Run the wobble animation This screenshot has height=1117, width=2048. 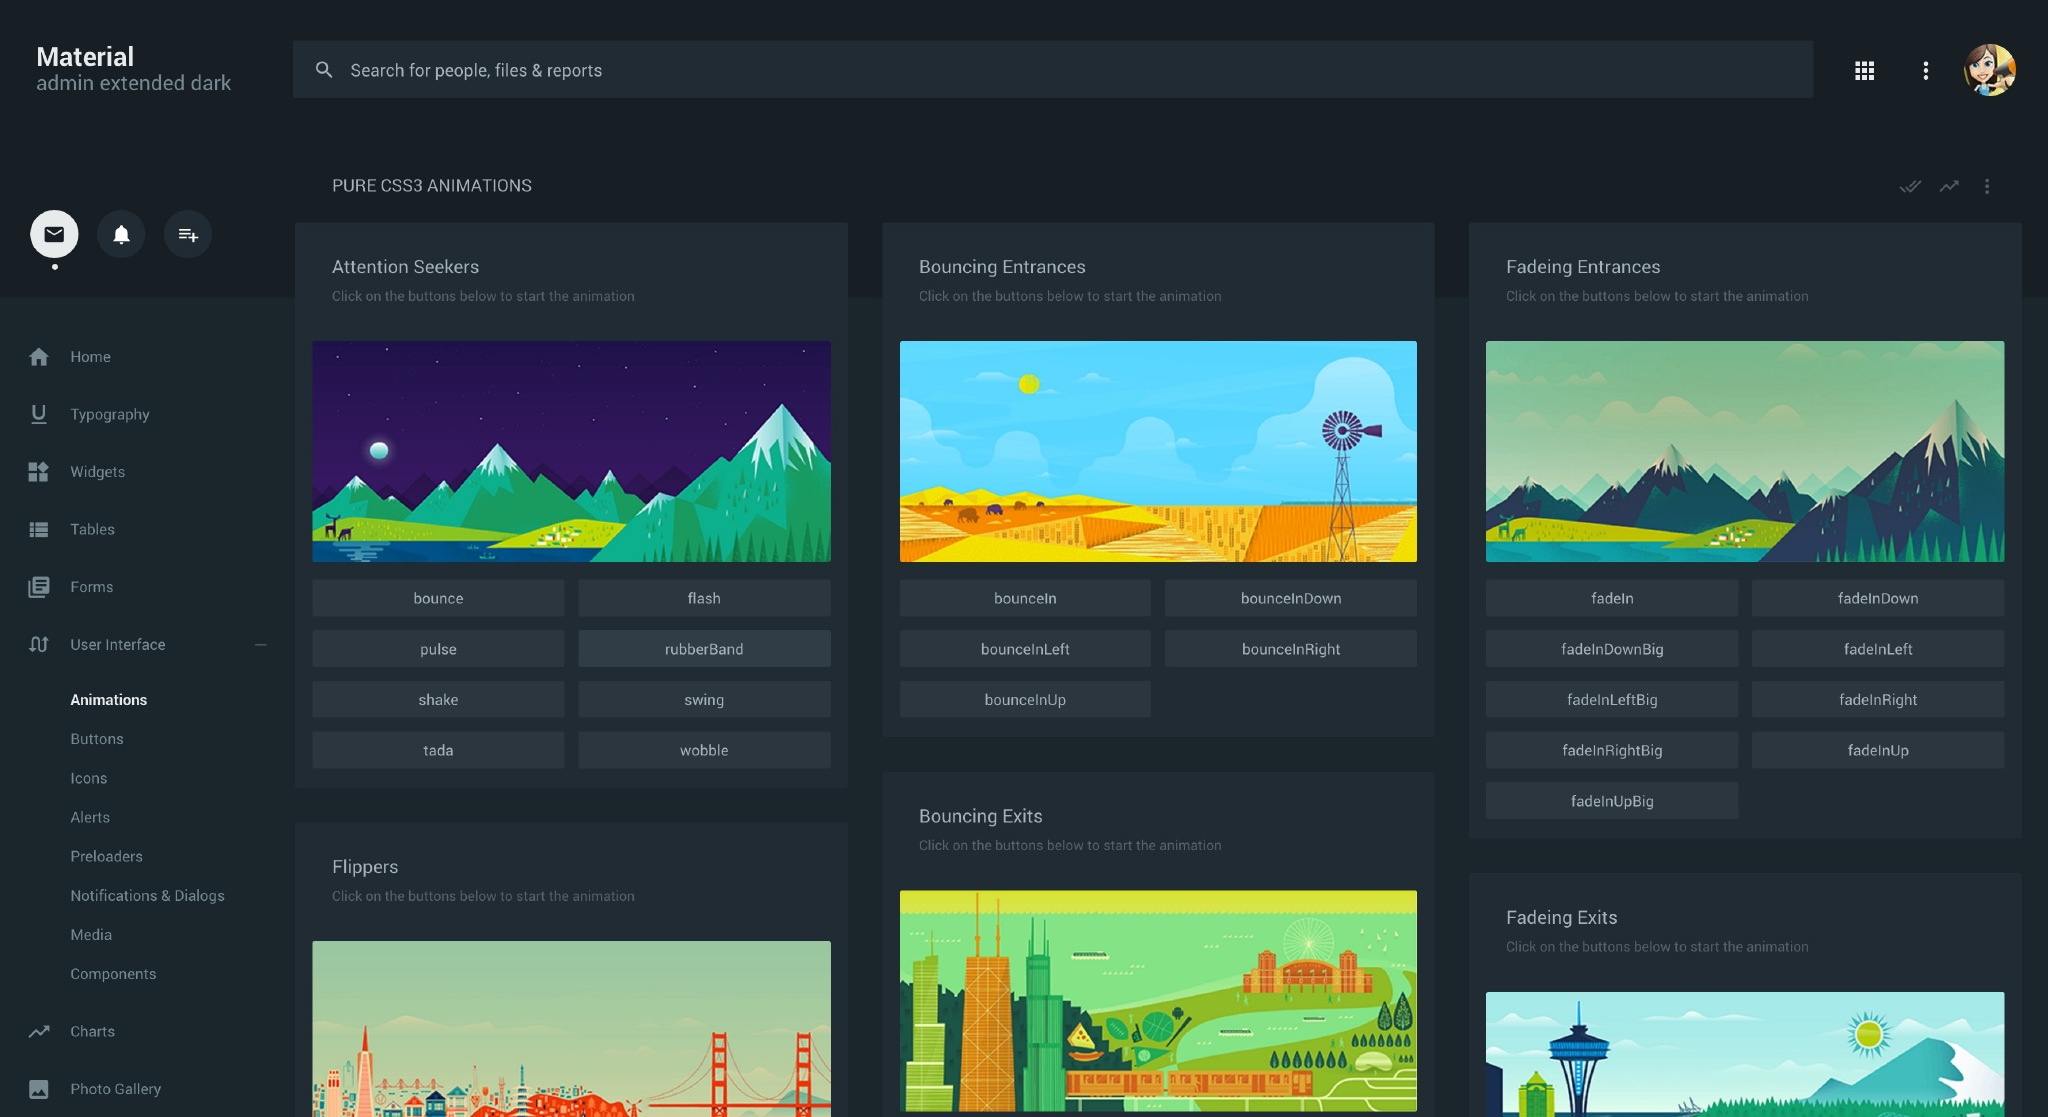tap(704, 750)
